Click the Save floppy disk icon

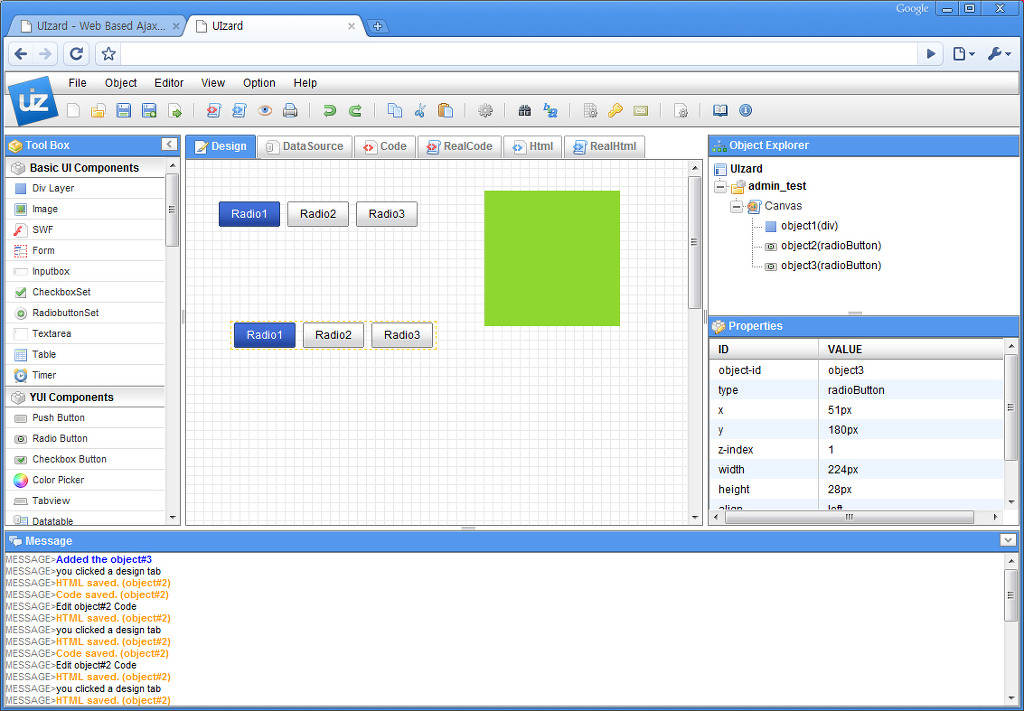tap(123, 111)
